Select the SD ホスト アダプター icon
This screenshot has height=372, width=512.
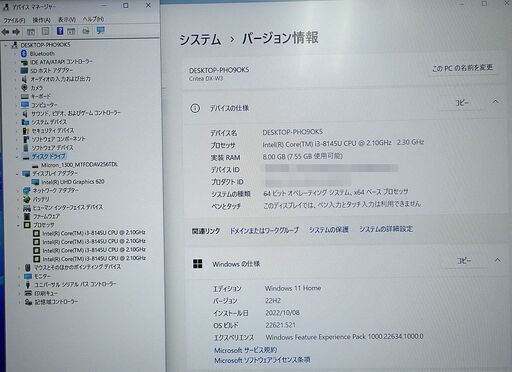[24, 71]
